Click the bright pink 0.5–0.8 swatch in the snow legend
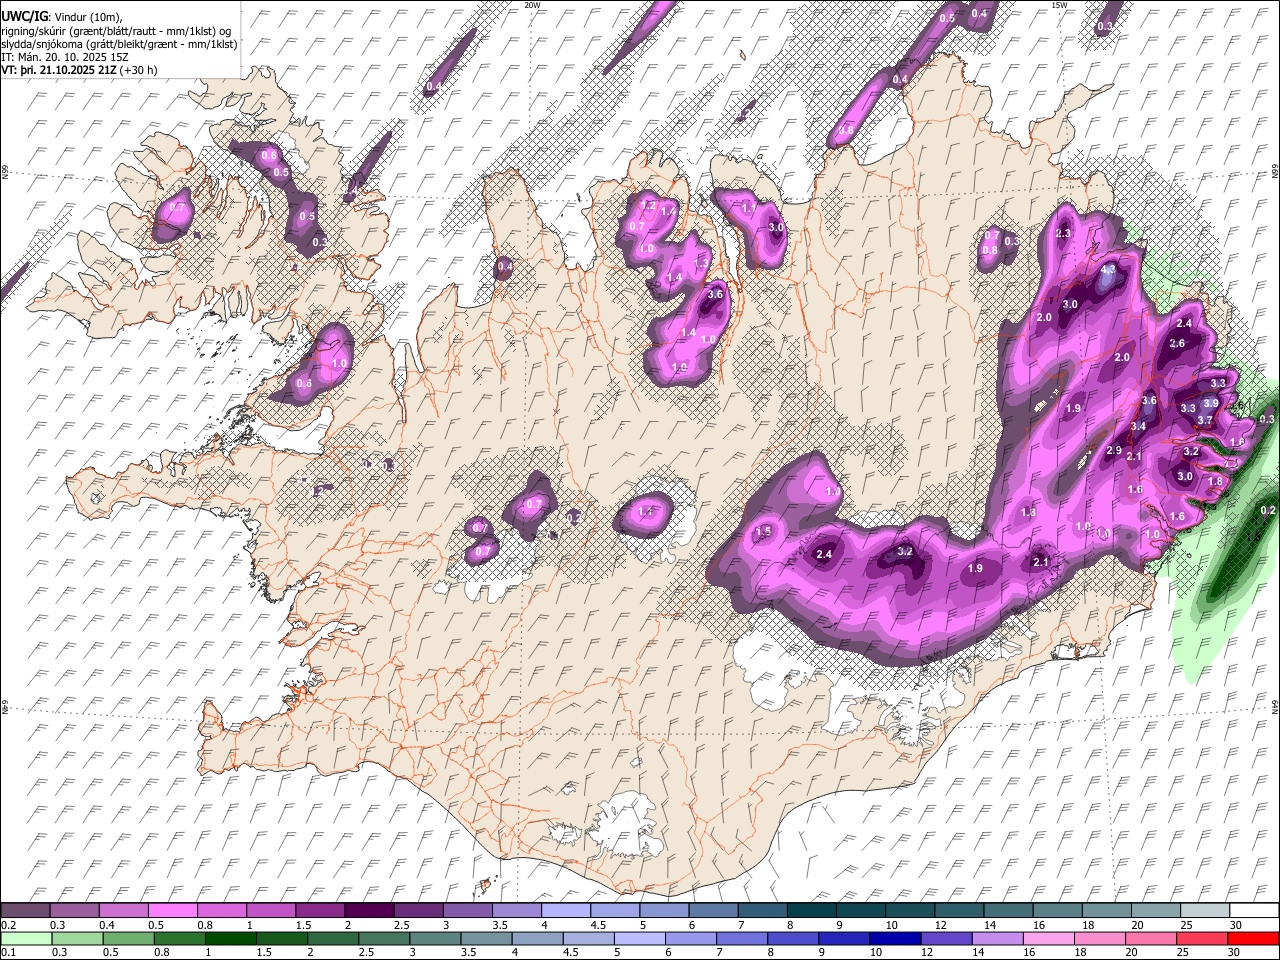1280x960 pixels. tap(172, 911)
